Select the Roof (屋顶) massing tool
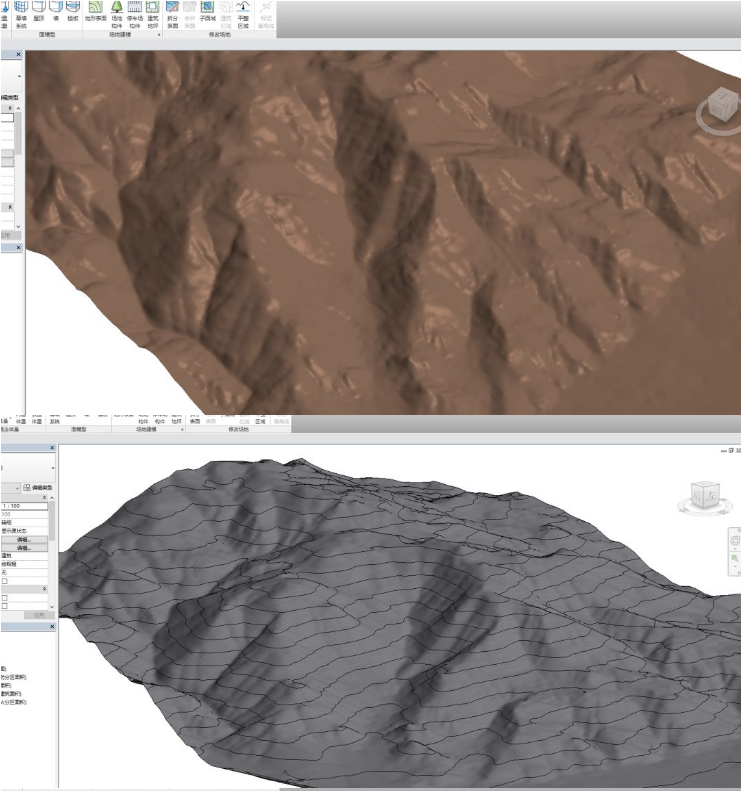 [39, 11]
